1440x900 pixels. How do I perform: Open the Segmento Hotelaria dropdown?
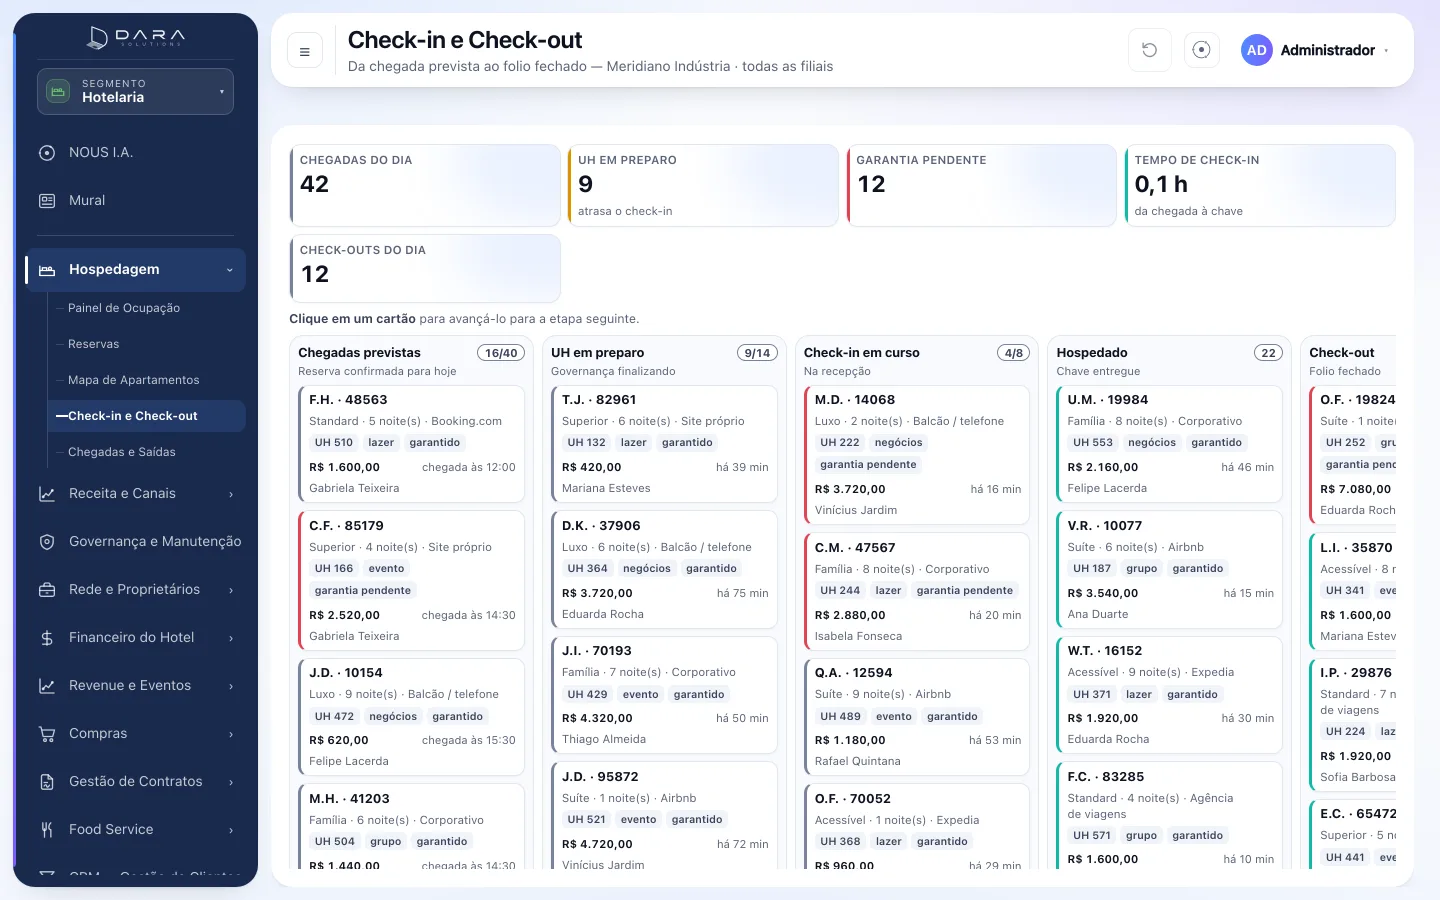pyautogui.click(x=136, y=91)
